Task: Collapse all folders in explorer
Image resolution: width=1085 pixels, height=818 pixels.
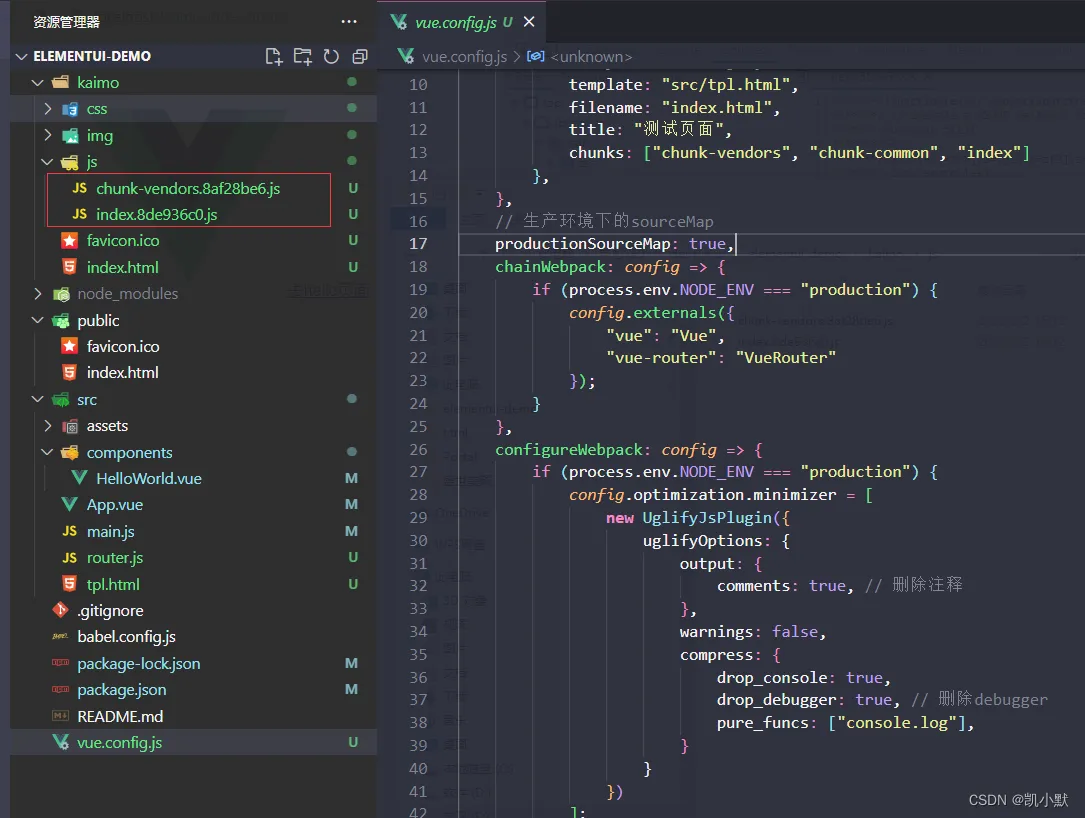Action: 360,57
